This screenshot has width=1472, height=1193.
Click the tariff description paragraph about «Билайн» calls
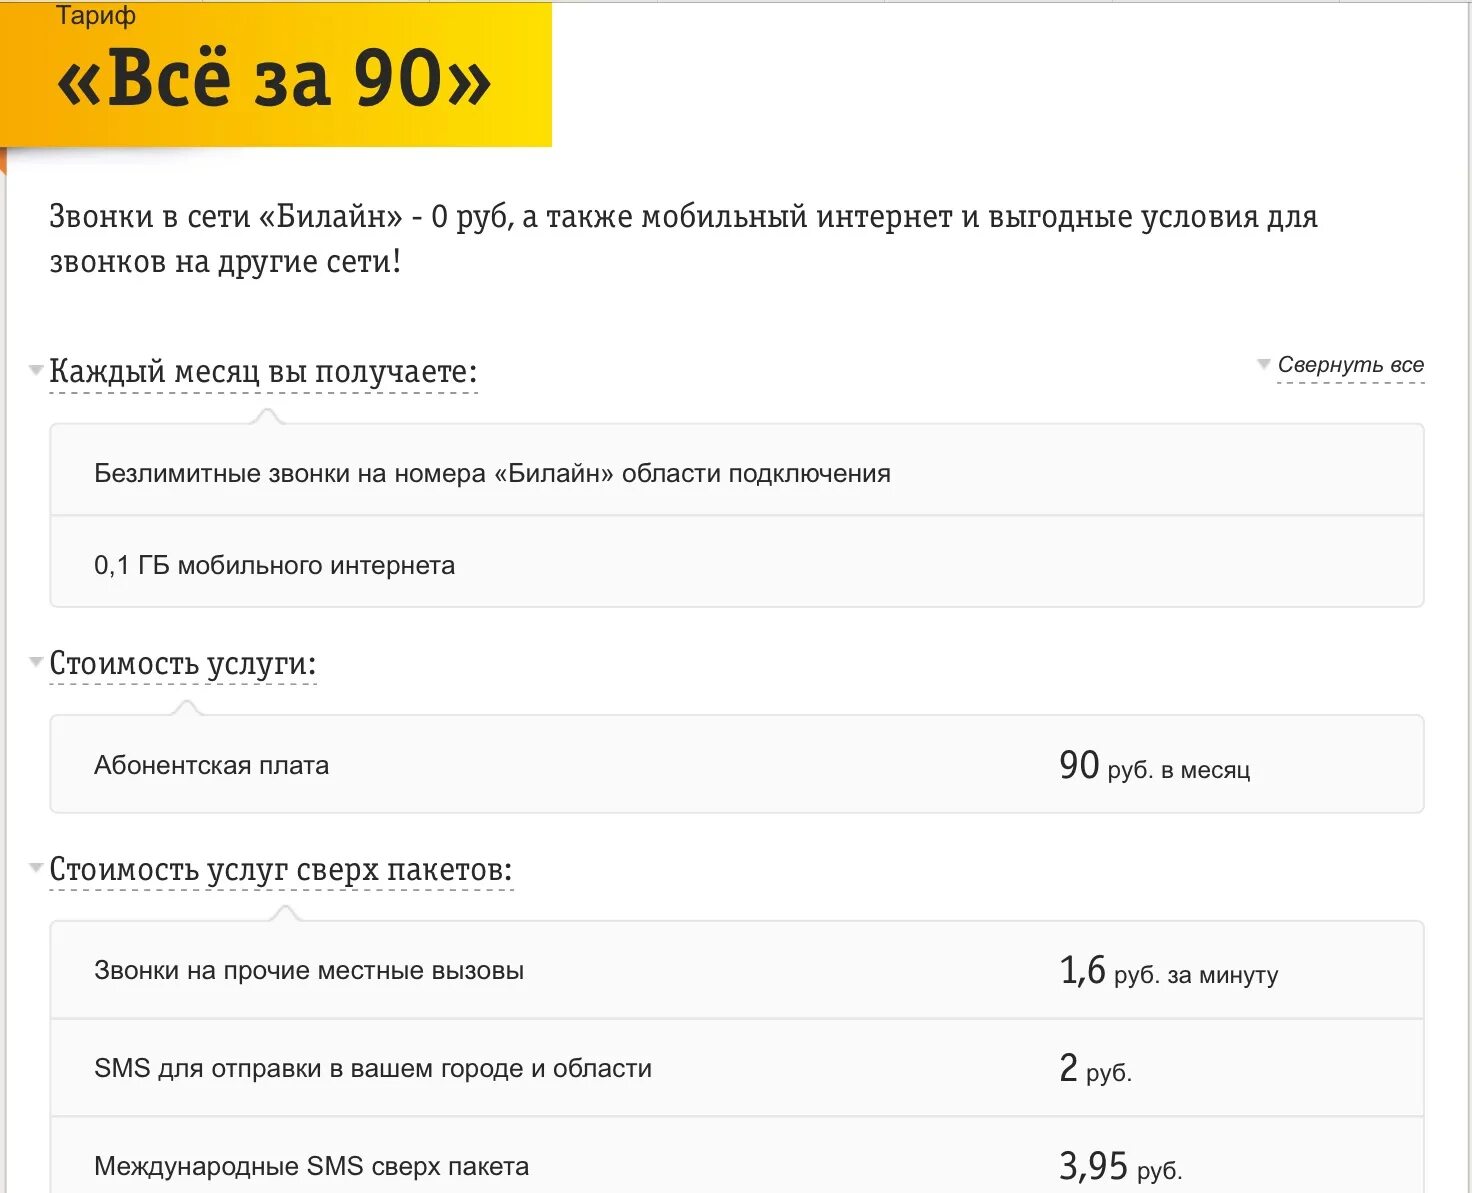point(684,239)
